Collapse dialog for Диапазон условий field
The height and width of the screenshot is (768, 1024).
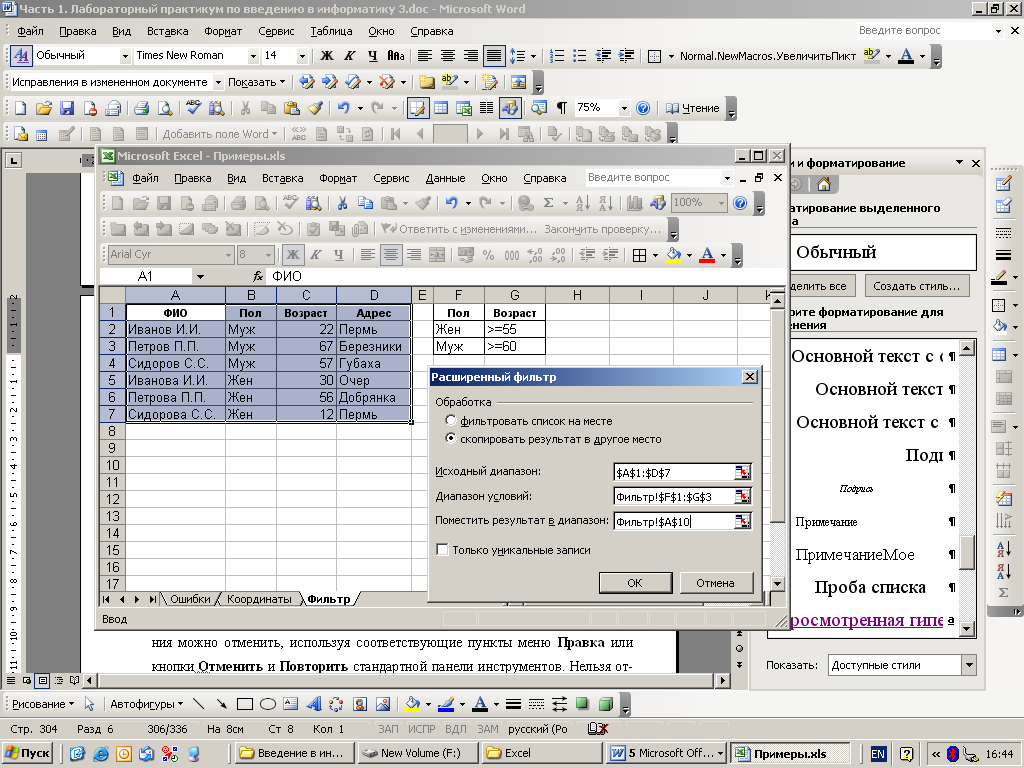[x=743, y=497]
